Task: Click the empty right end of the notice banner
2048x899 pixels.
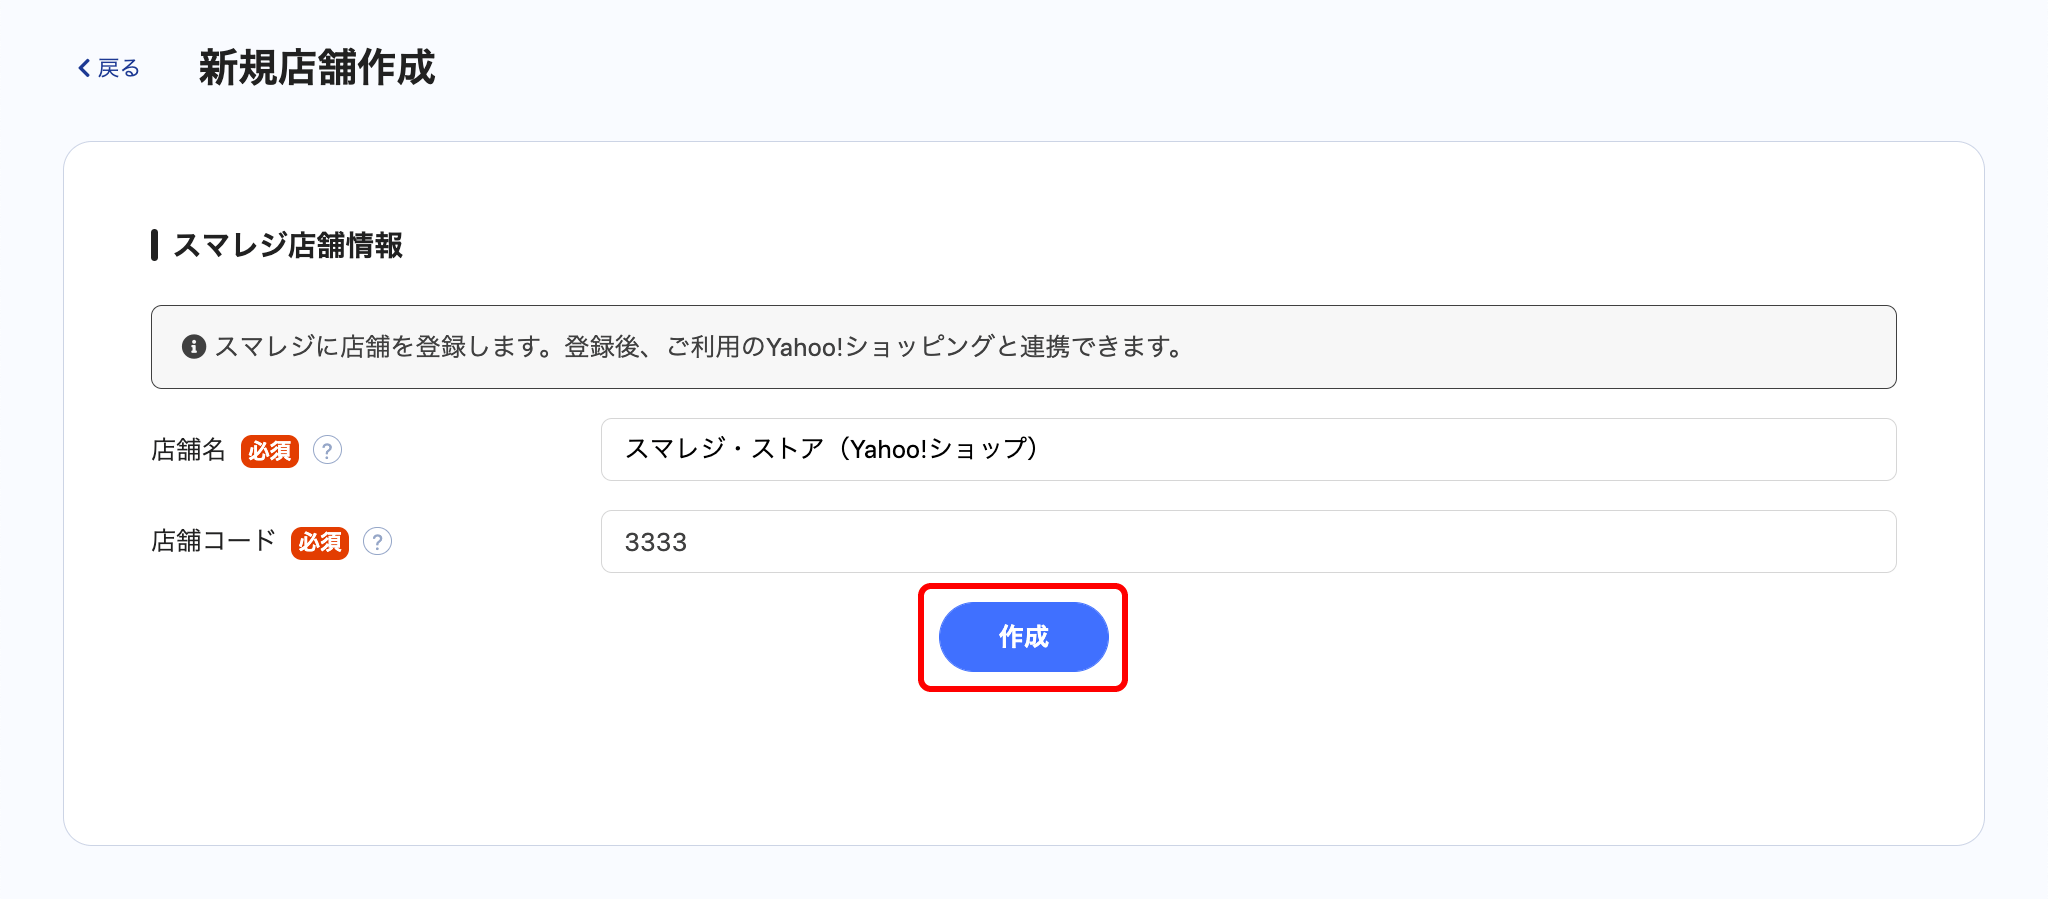Action: pos(1700,347)
